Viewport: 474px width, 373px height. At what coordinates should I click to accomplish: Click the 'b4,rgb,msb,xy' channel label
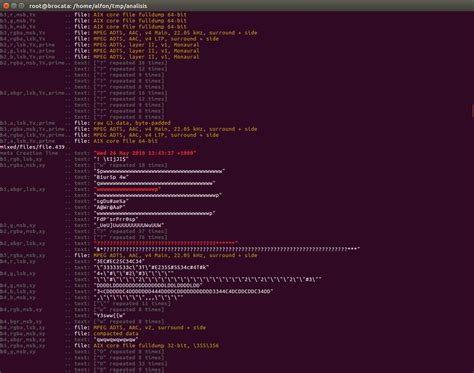click(21, 310)
